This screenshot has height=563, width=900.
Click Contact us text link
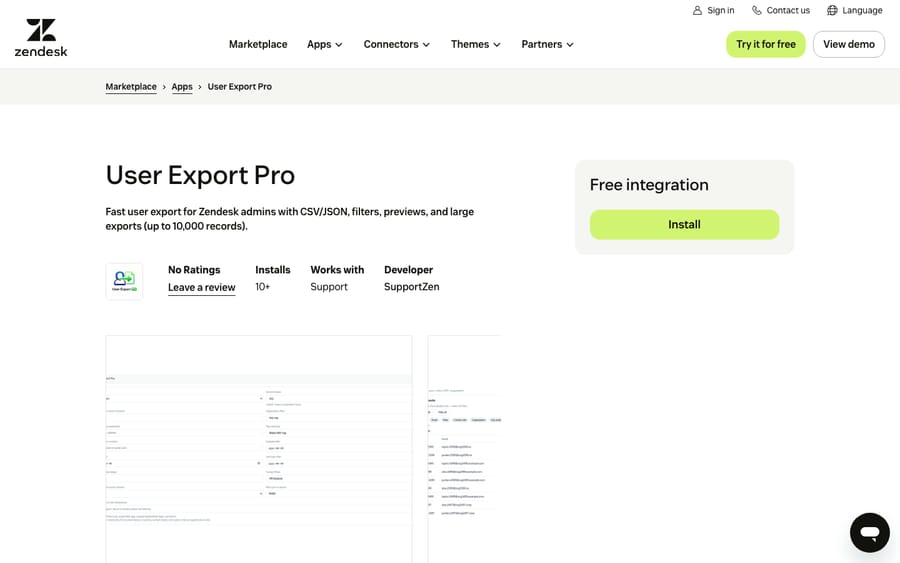(788, 10)
